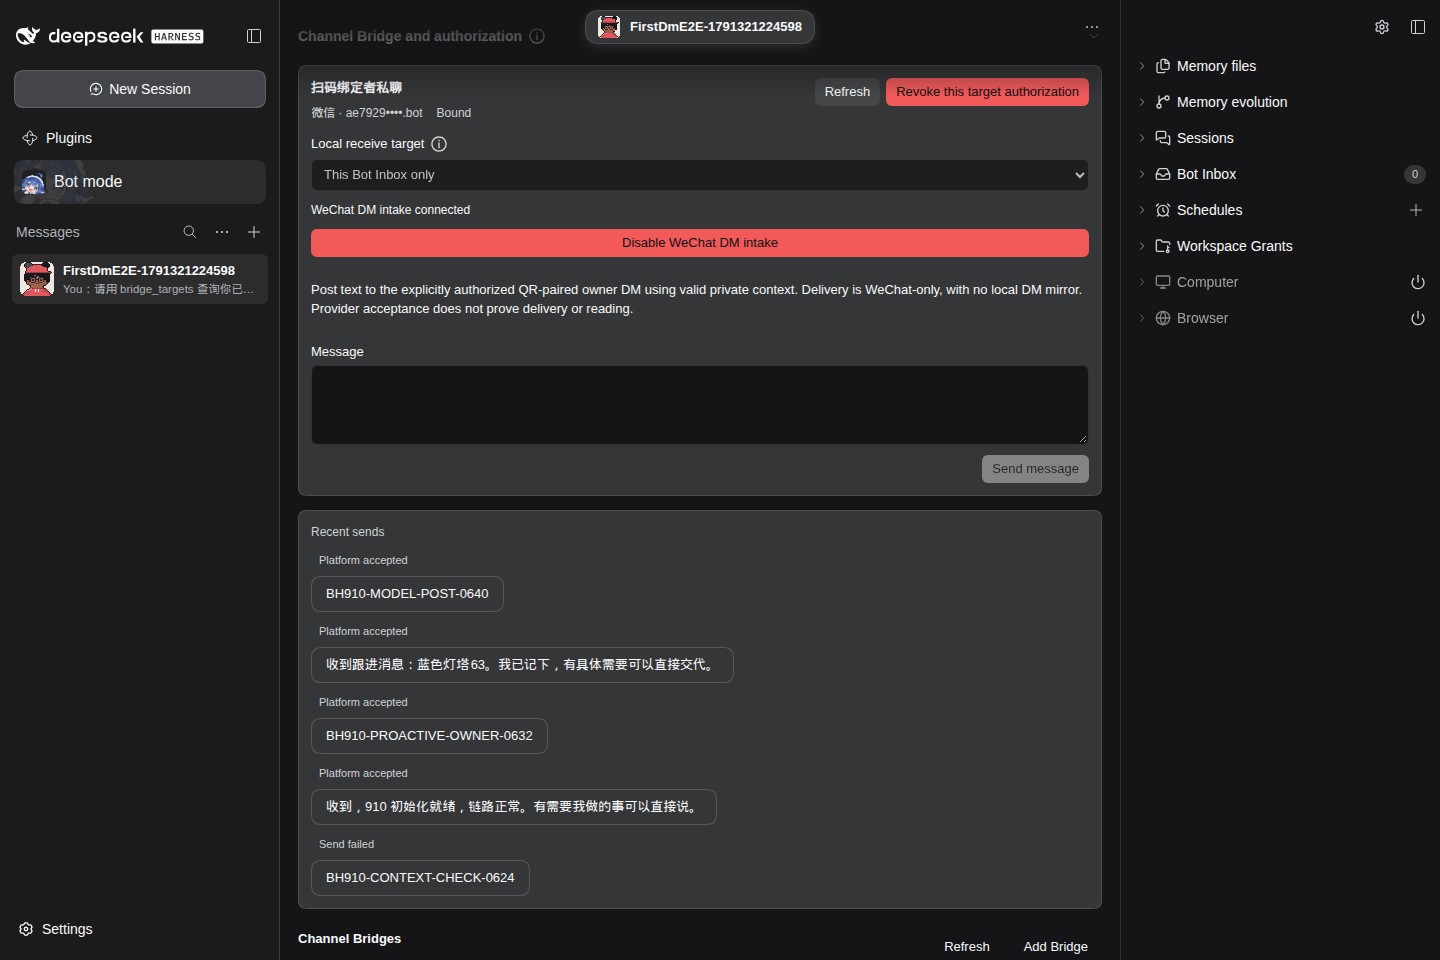Open the FirstDmE2E-1791321224598 conversation
Viewport: 1440px width, 960px height.
pos(140,279)
